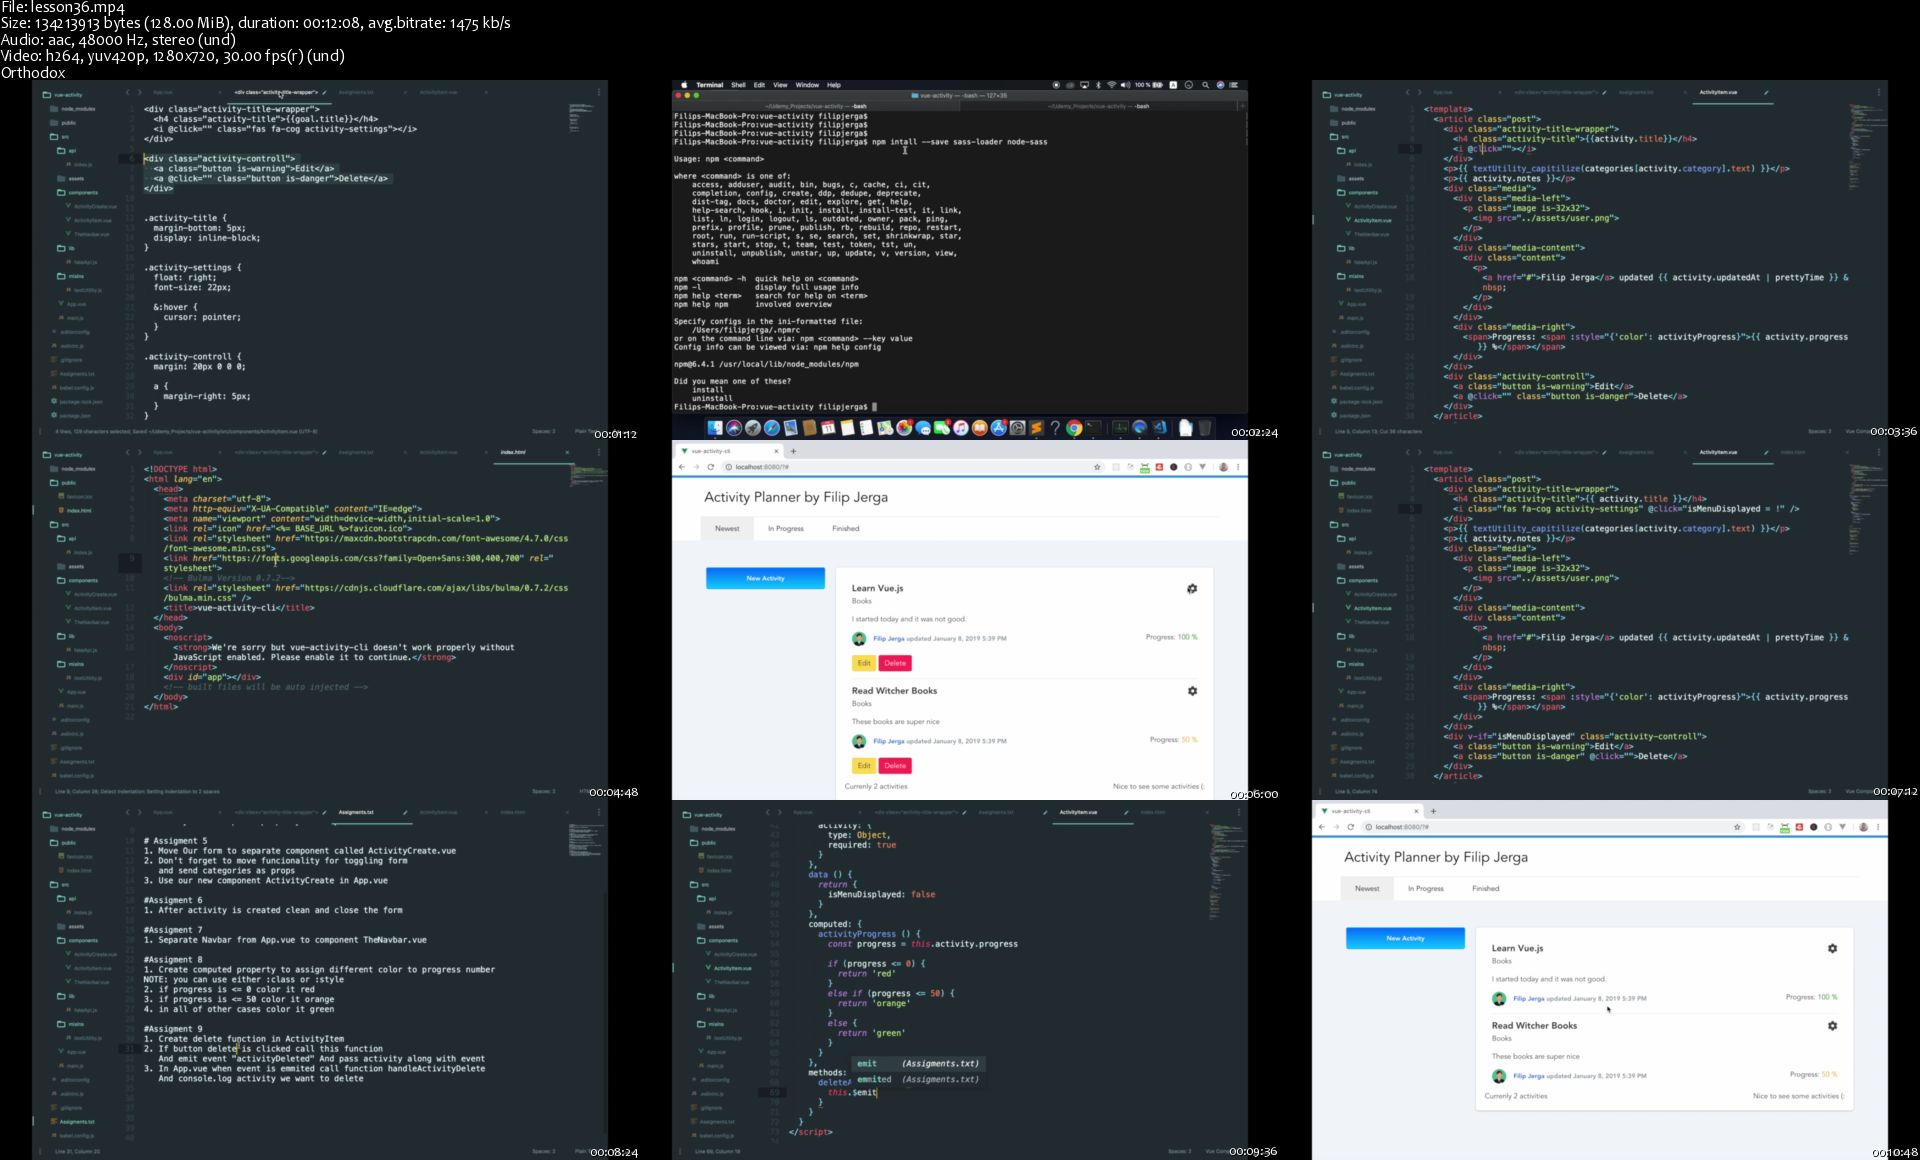
Task: Click Spotlight search icon in macOS menu bar
Action: tap(1205, 85)
